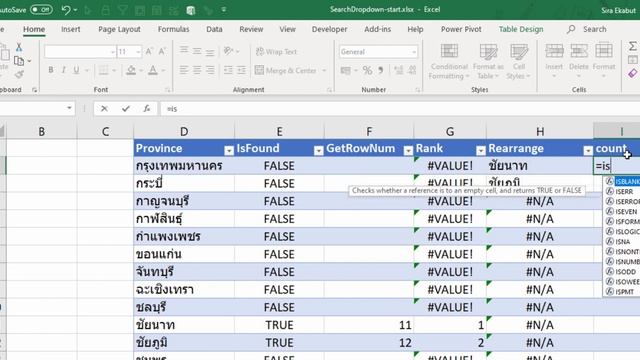
Task: Toggle Bold formatting
Action: pos(51,70)
